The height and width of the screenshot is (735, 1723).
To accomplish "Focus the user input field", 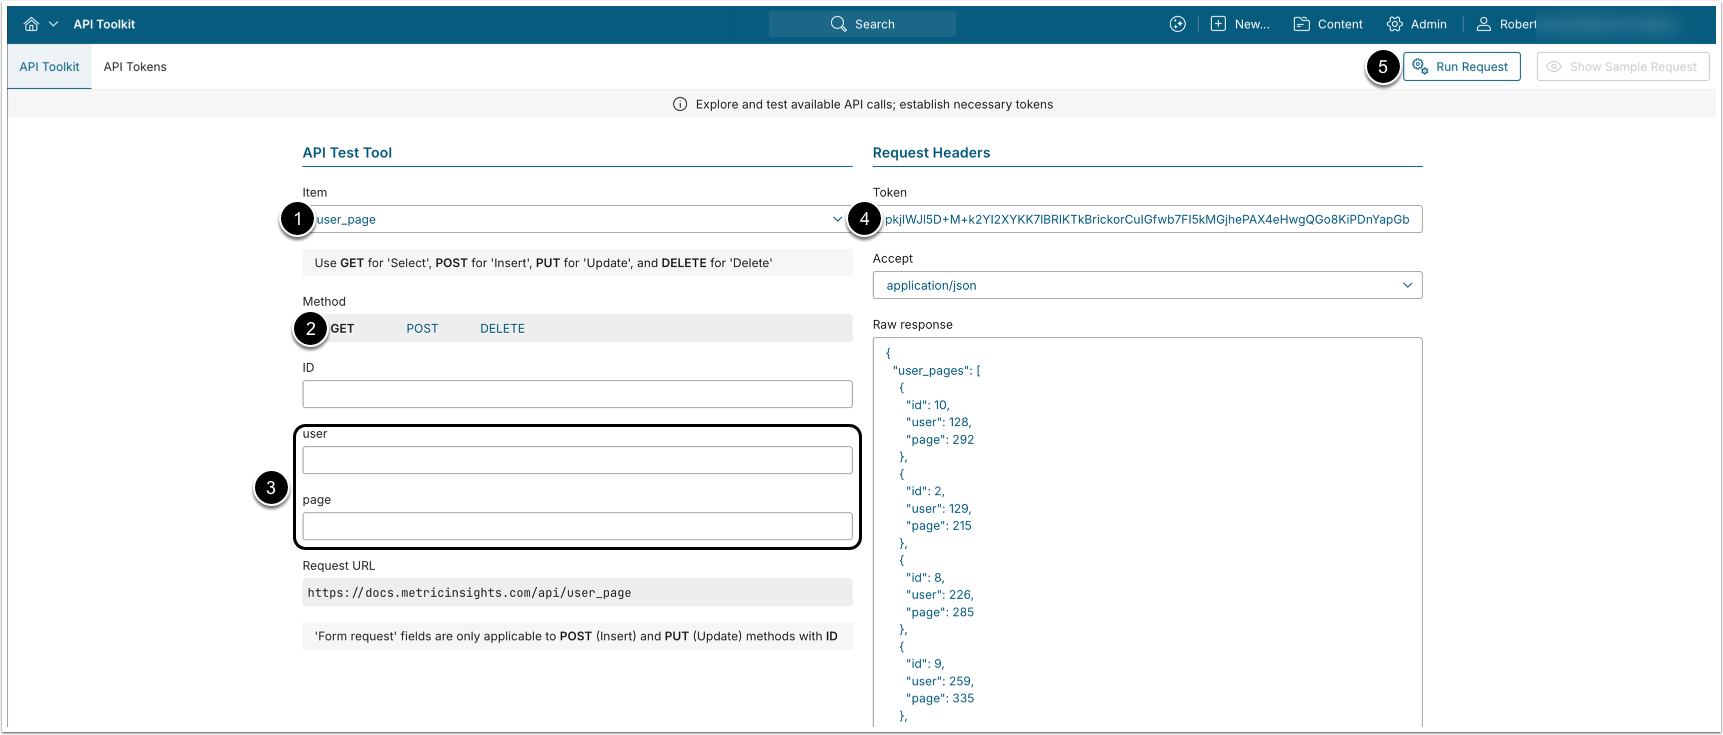I will click(x=577, y=460).
